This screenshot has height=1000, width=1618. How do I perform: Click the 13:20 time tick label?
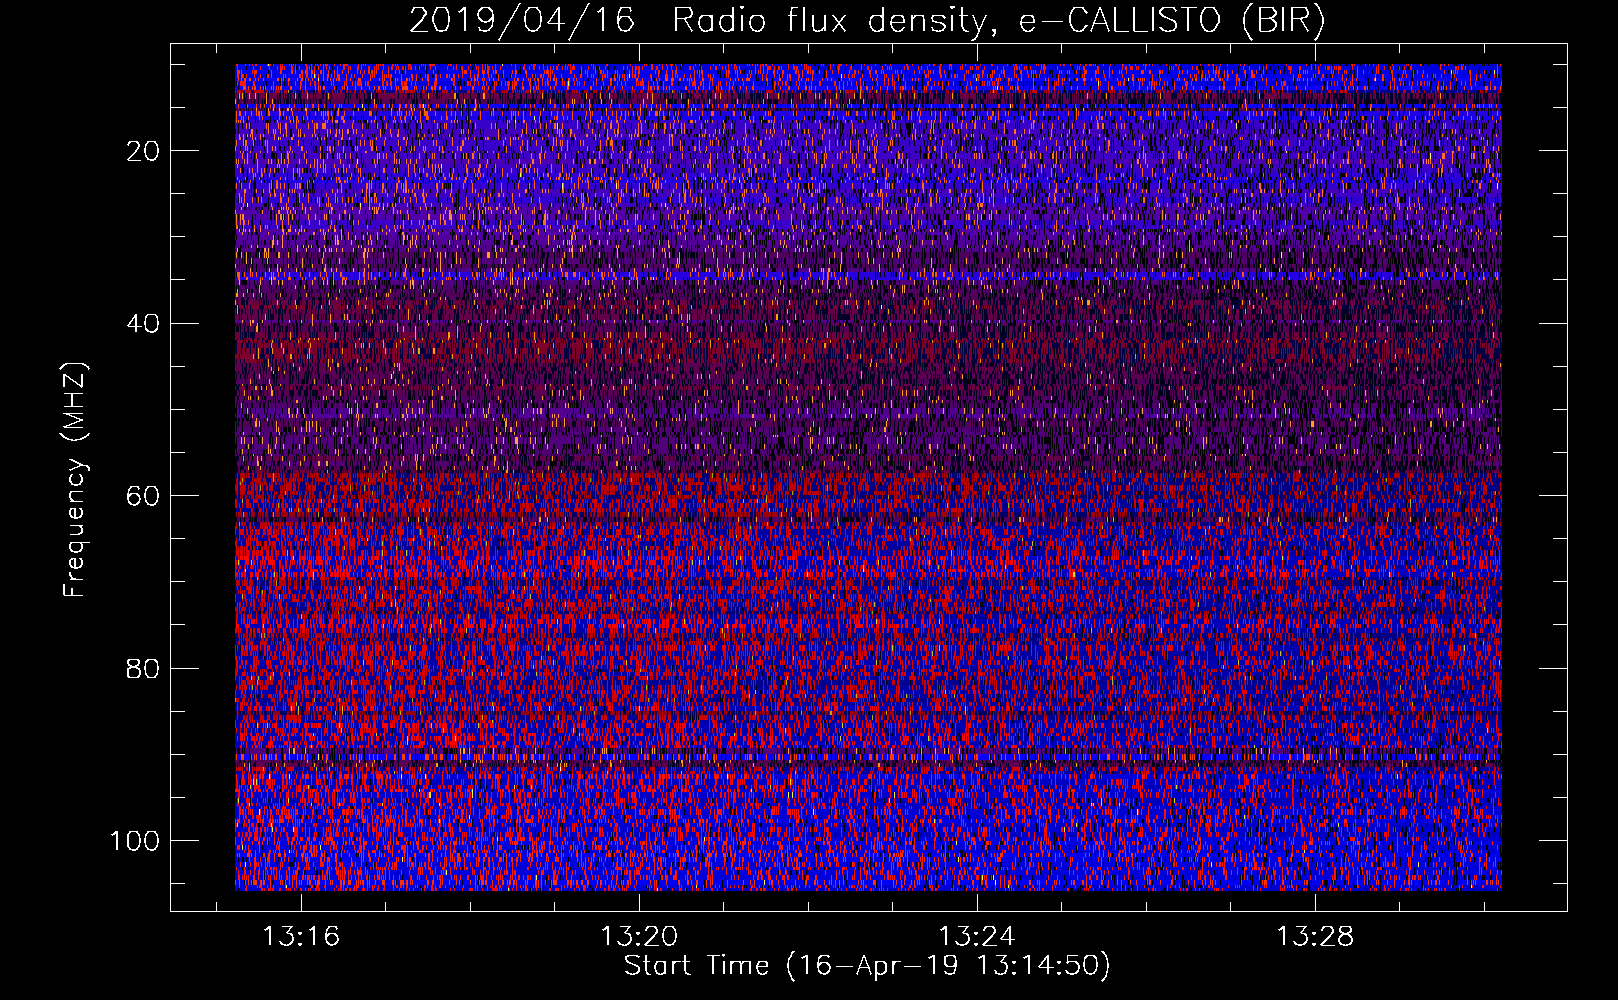pos(639,937)
